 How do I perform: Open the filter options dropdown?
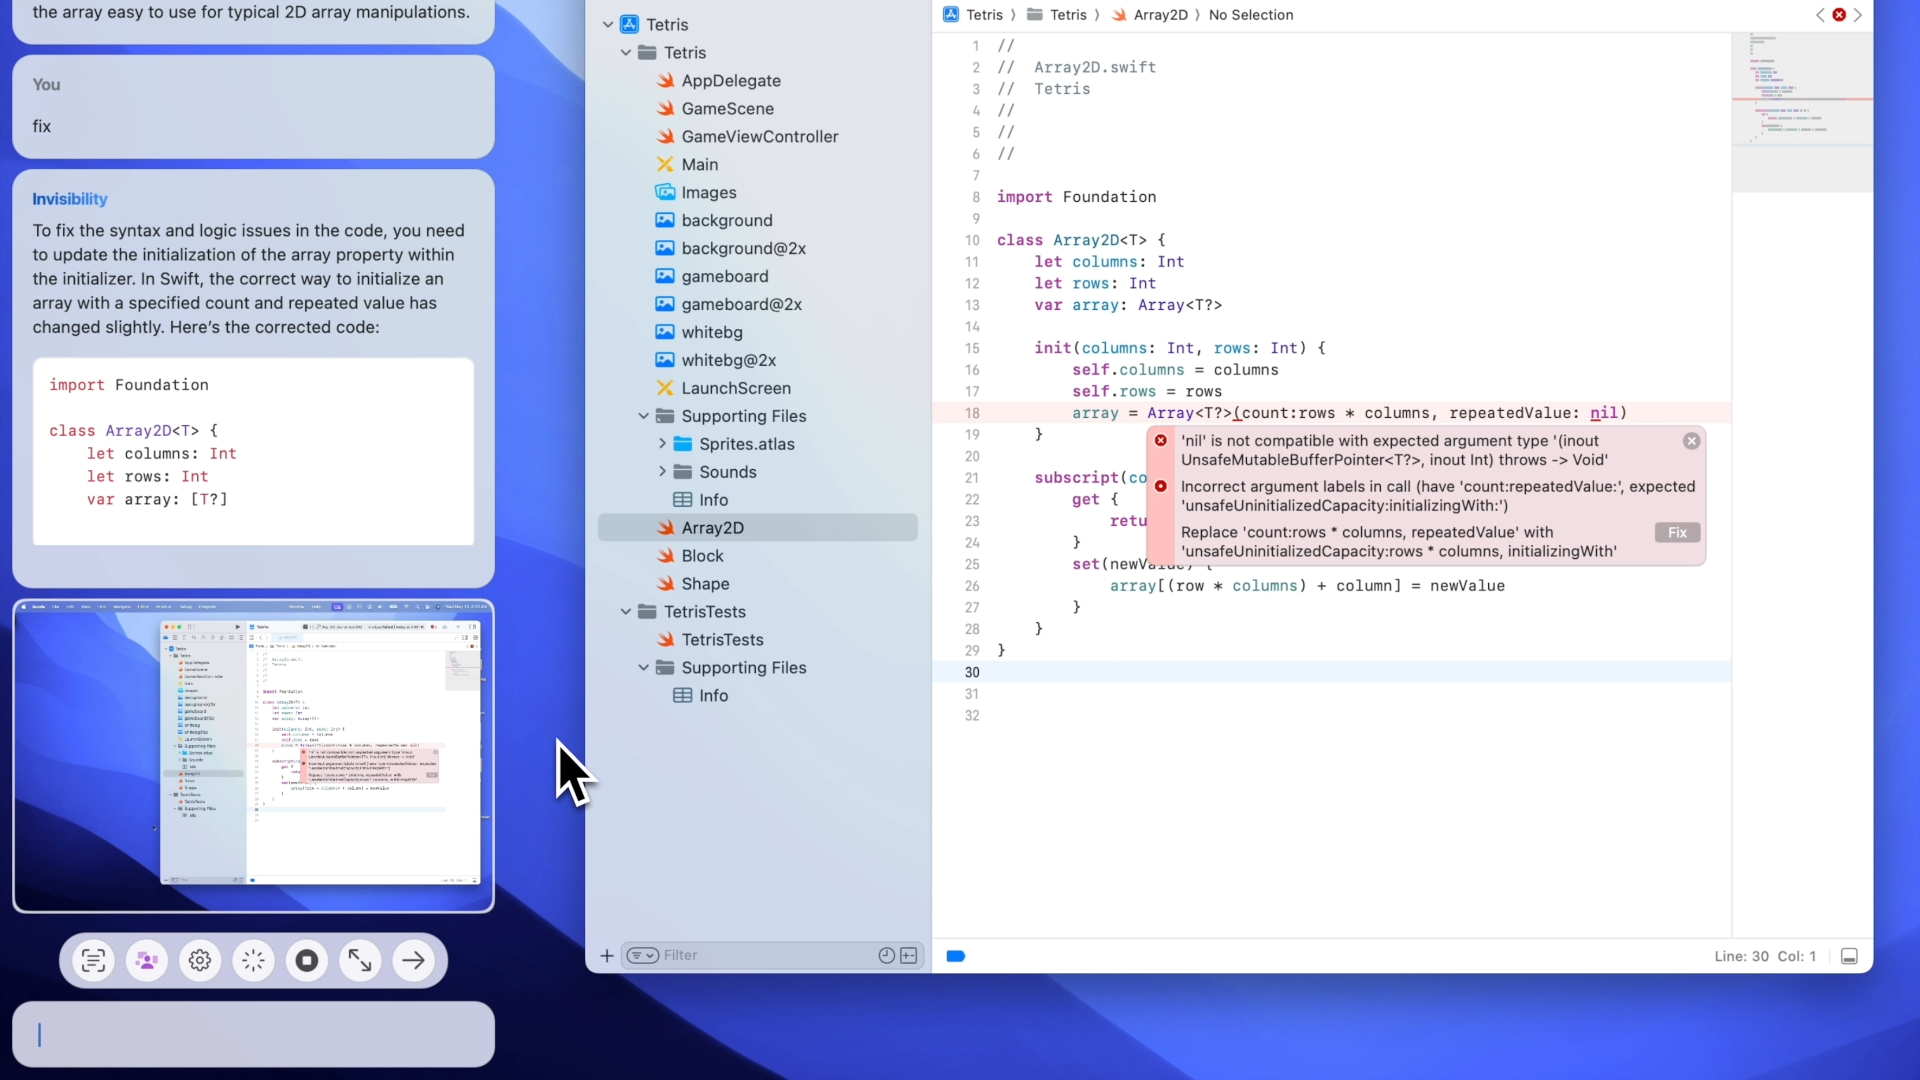tap(642, 956)
